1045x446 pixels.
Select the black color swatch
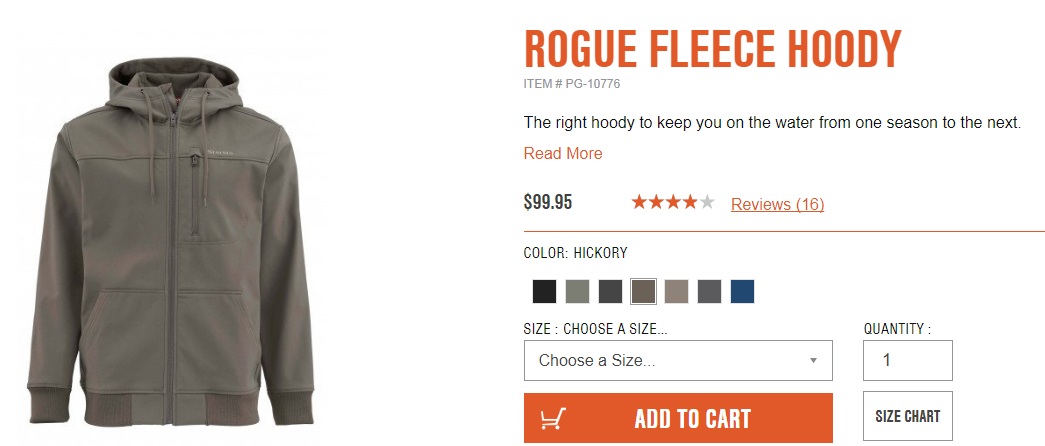544,291
